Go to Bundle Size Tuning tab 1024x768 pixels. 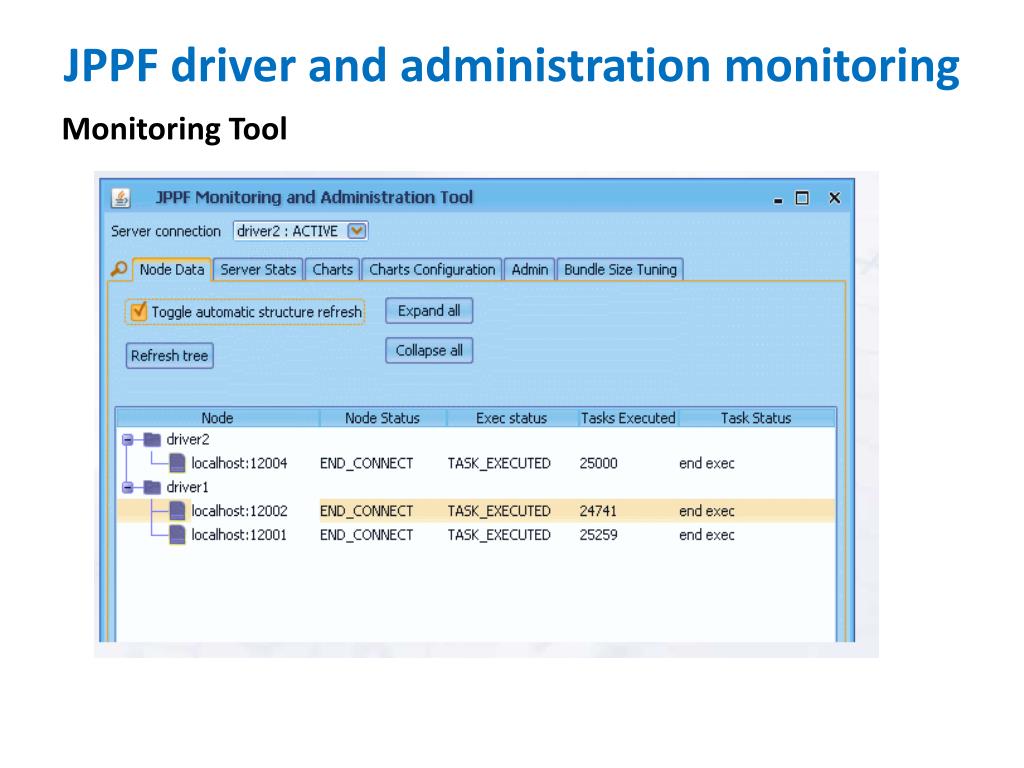coord(620,270)
